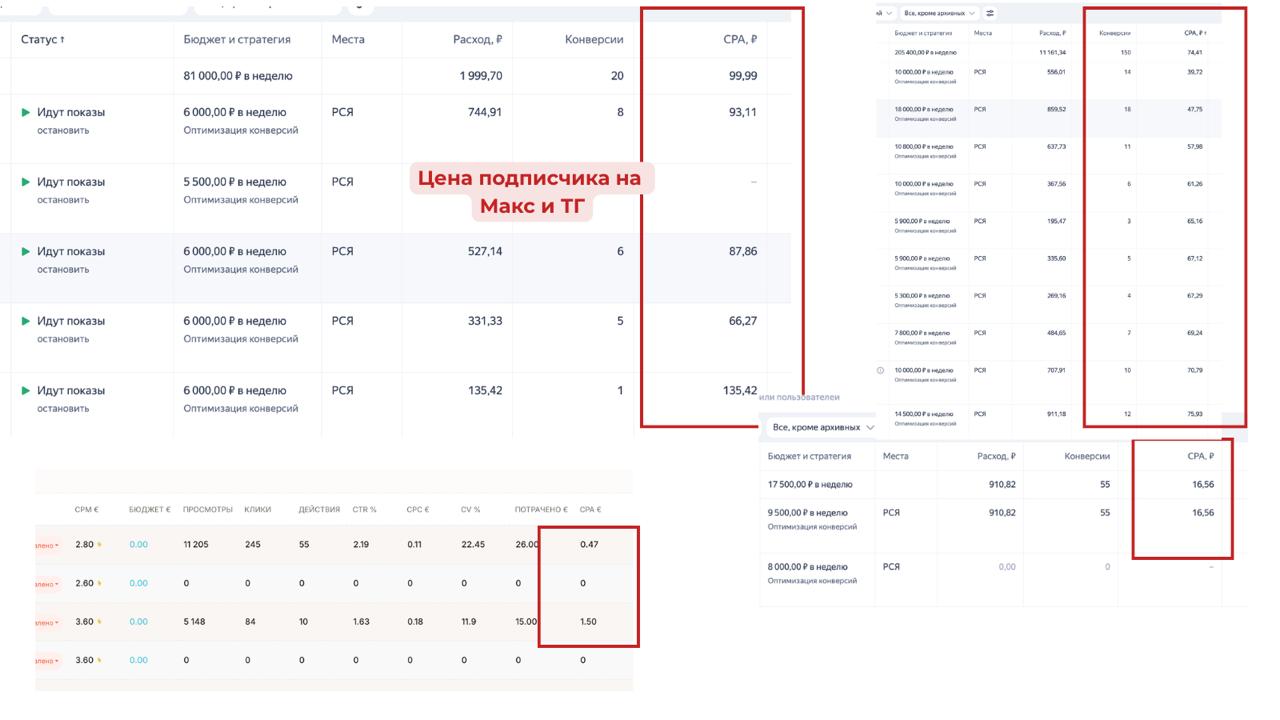Stop the campaign with 331,33 spend via 'остановить'
The image size is (1280, 720).
(63, 339)
